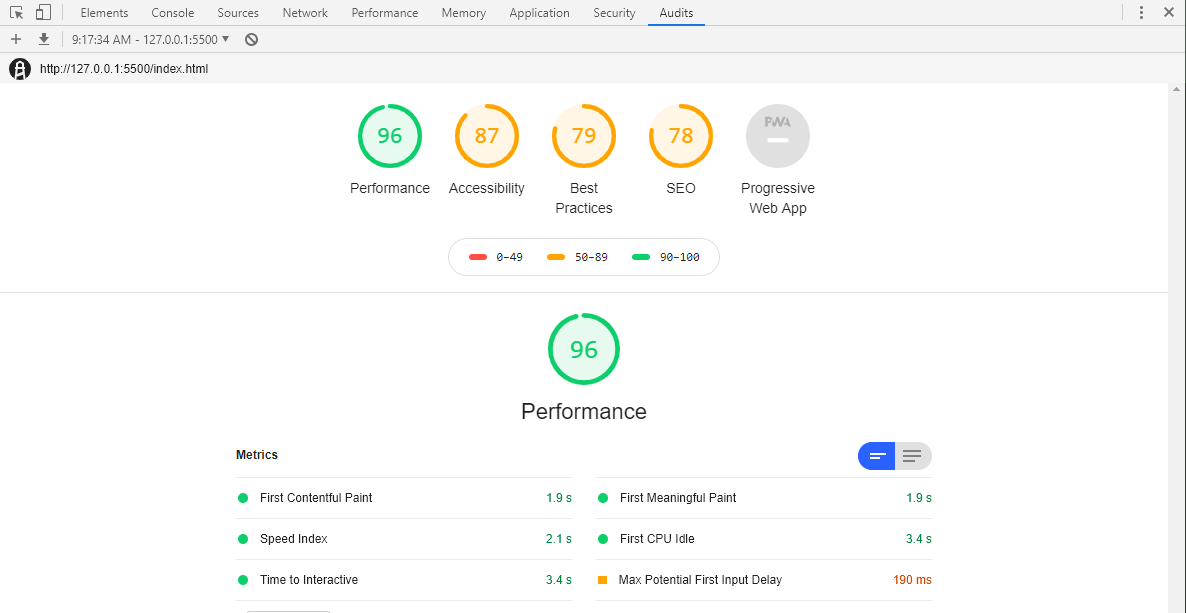Image resolution: width=1186 pixels, height=613 pixels.
Task: Click the plus icon to perform new audit
Action: click(16, 39)
